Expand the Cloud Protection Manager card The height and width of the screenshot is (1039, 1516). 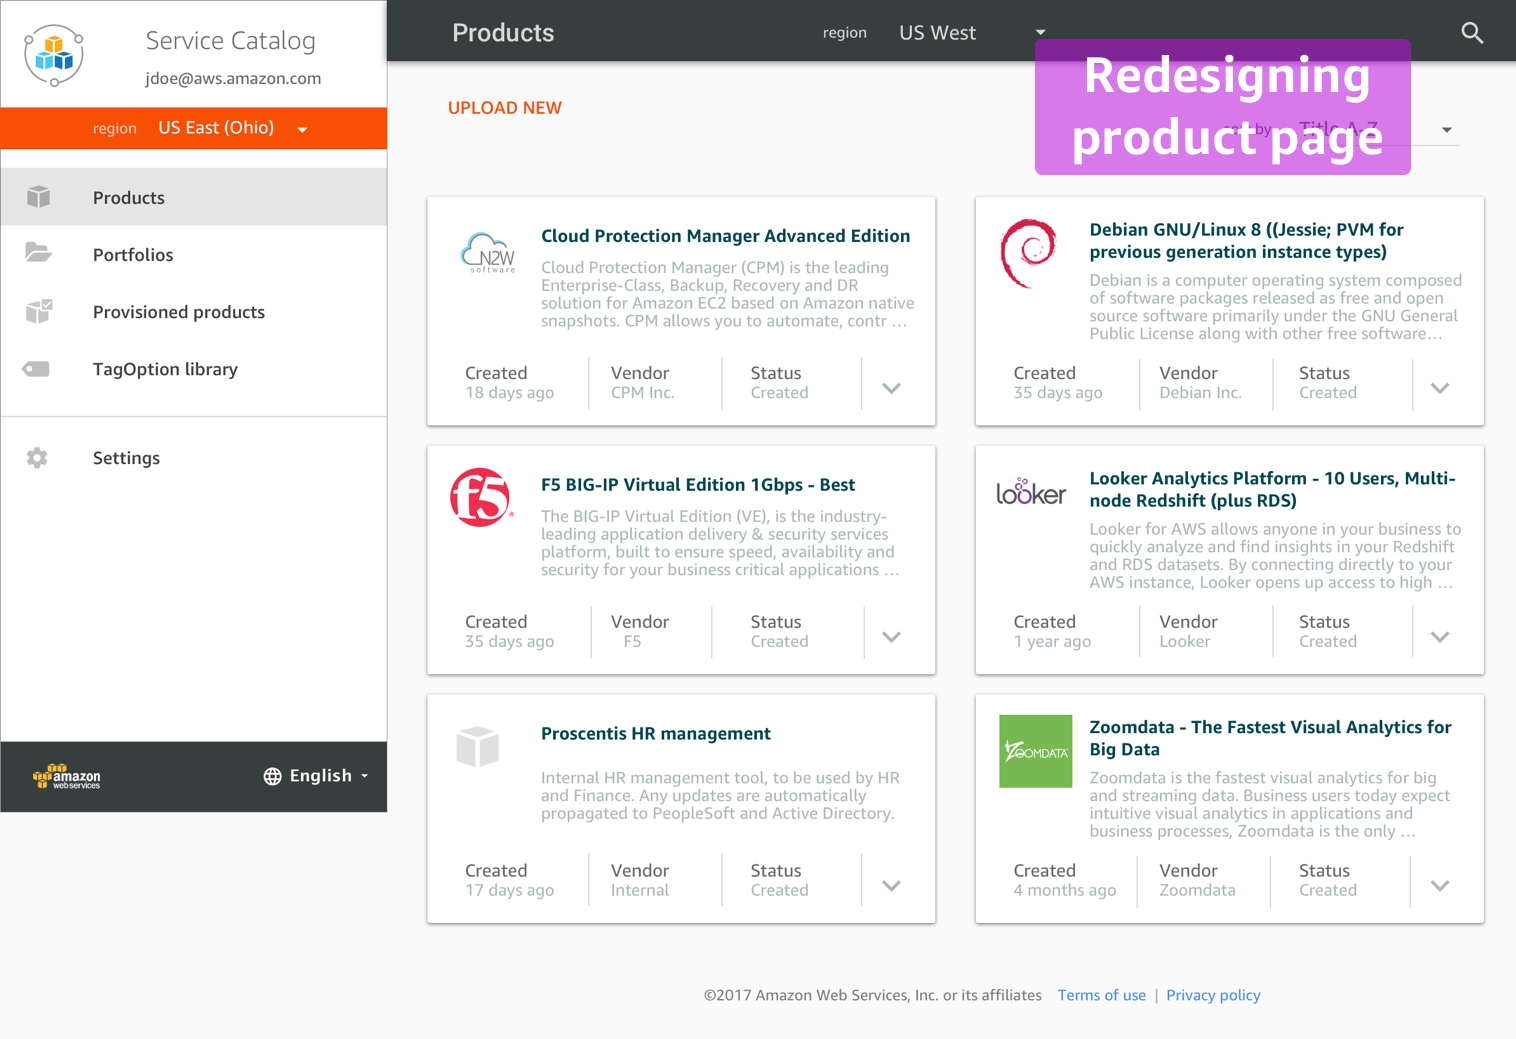[x=892, y=388]
